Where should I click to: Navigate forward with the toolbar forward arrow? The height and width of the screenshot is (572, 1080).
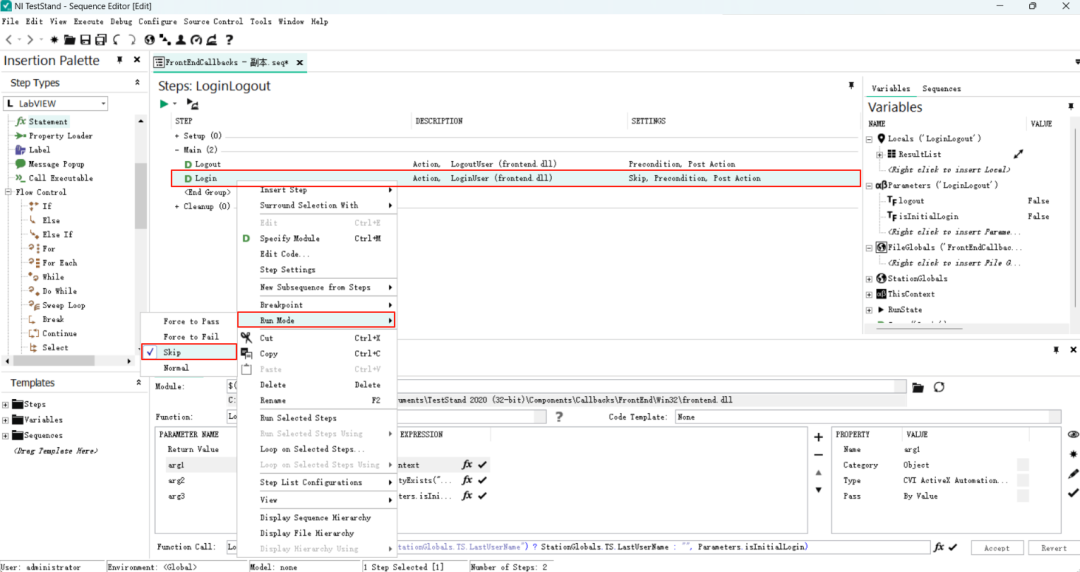[x=30, y=40]
